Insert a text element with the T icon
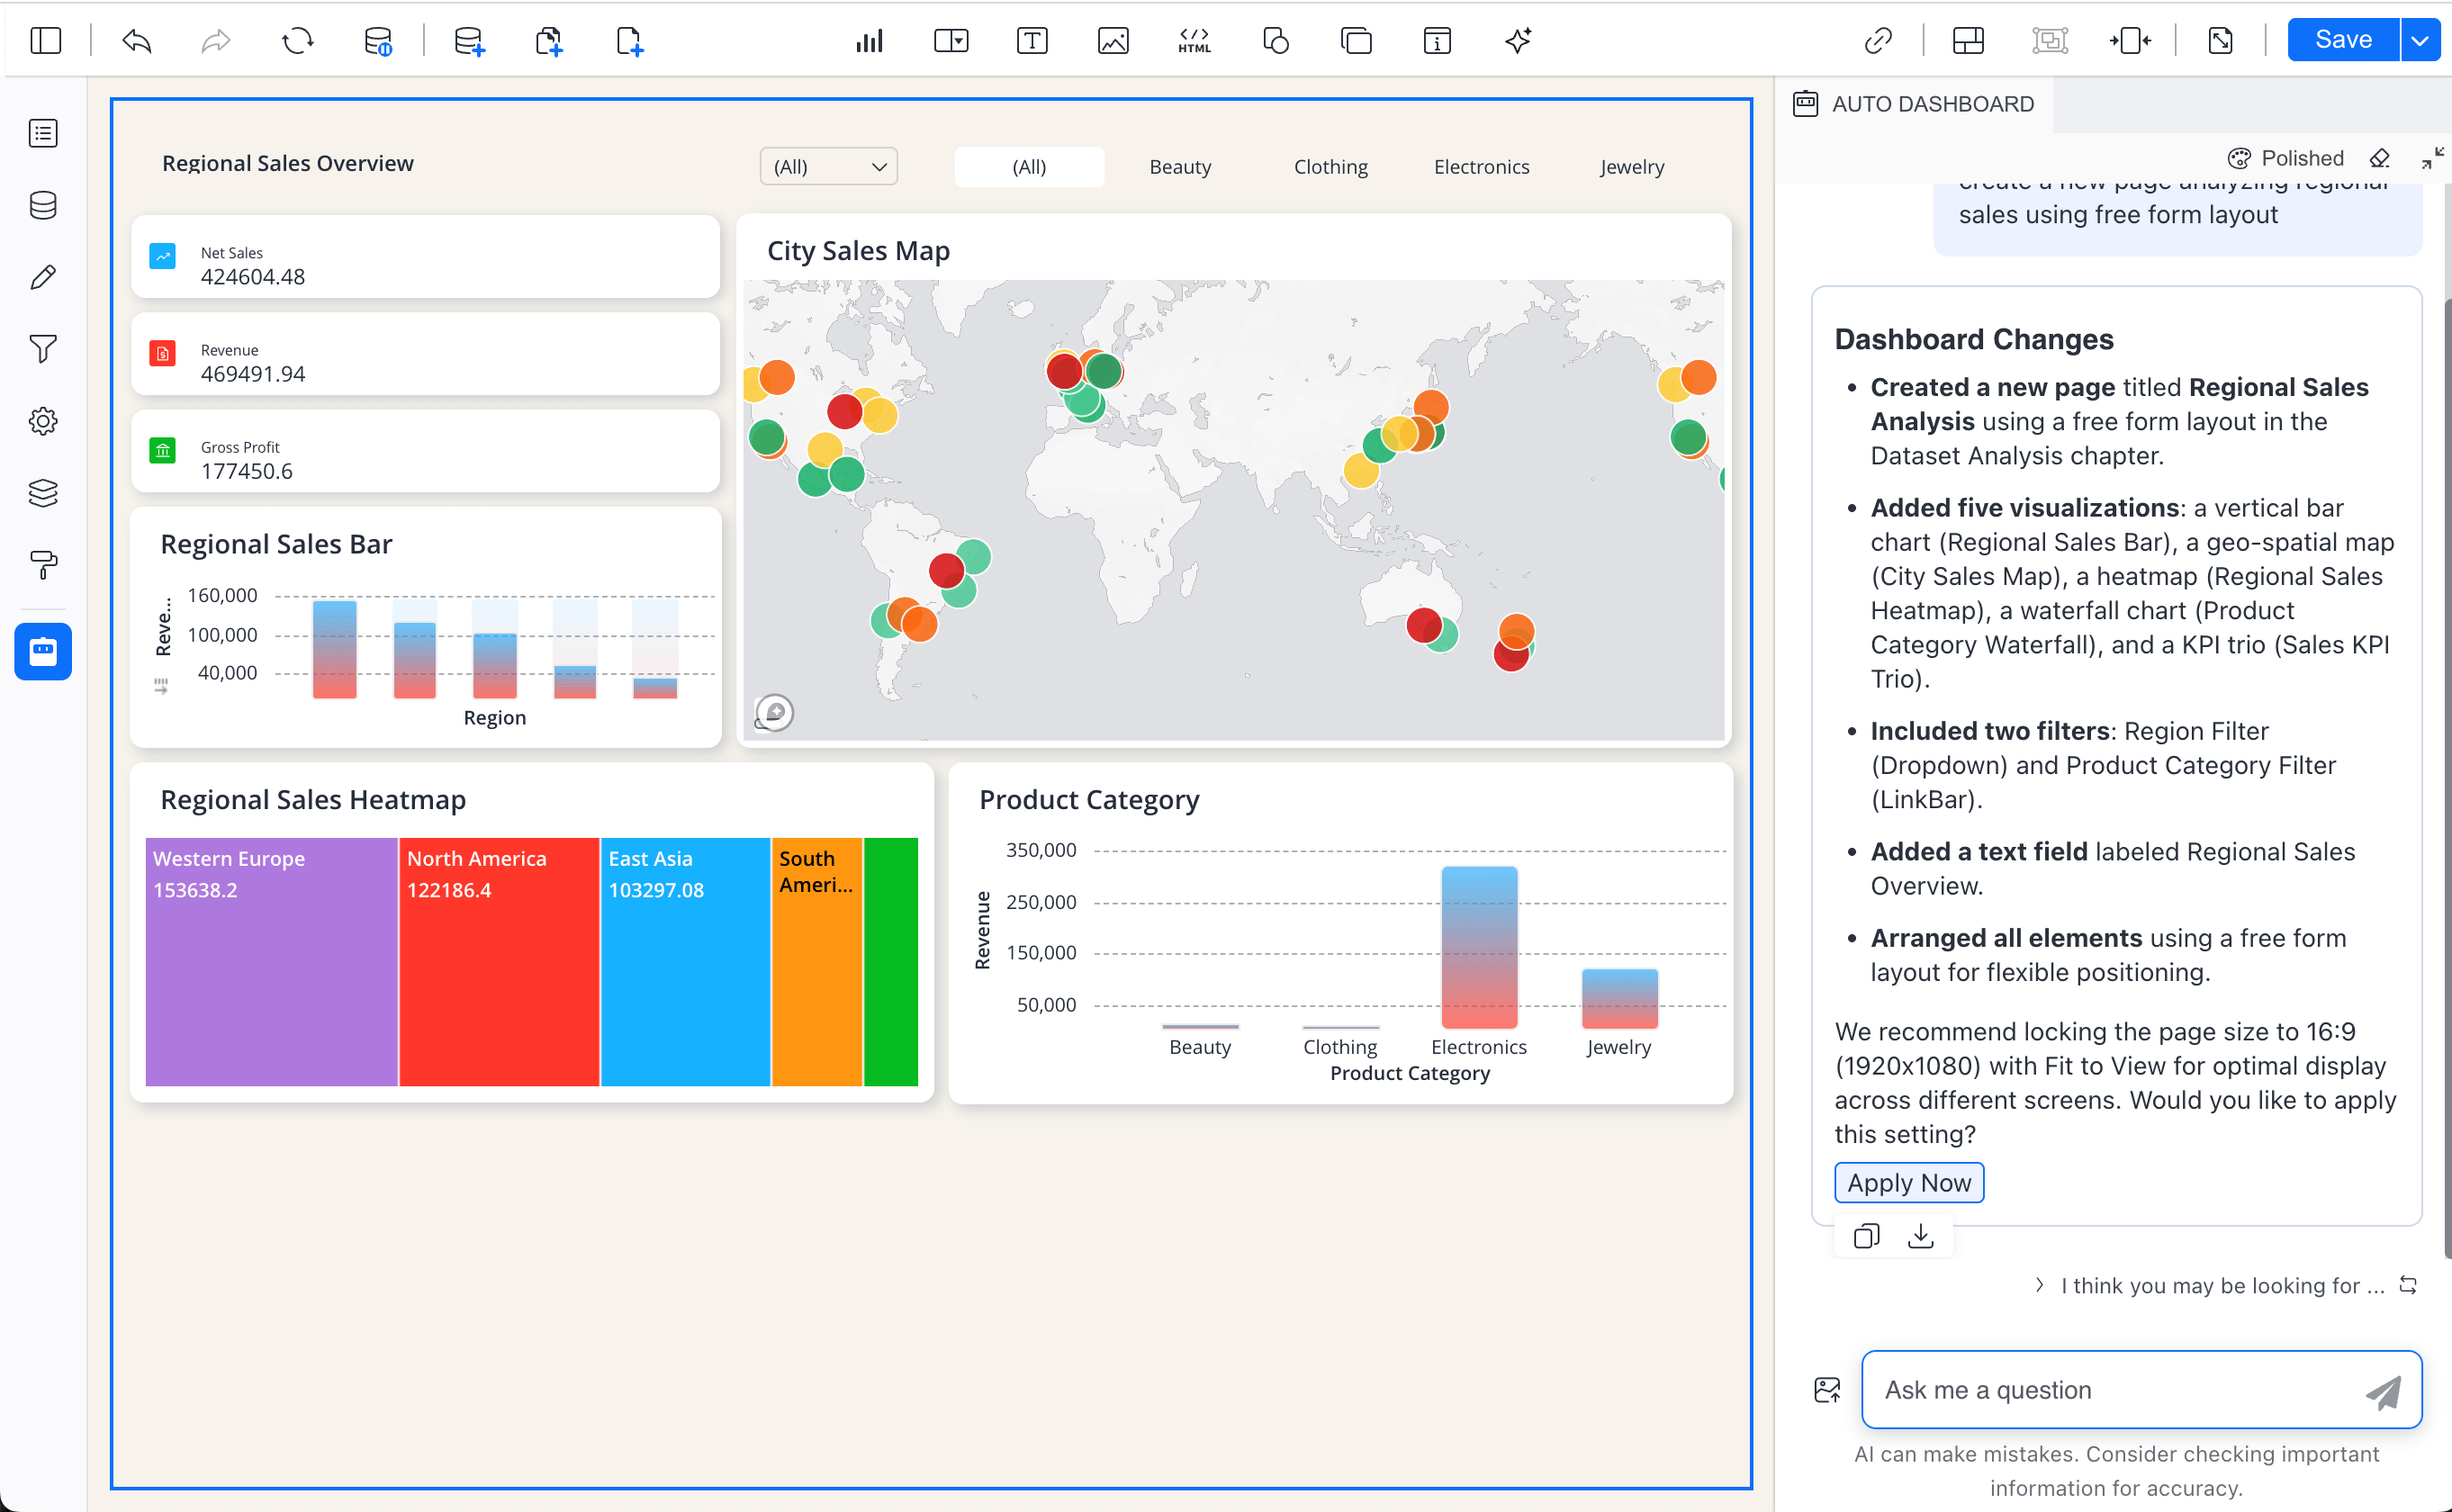2452x1512 pixels. [x=1031, y=41]
